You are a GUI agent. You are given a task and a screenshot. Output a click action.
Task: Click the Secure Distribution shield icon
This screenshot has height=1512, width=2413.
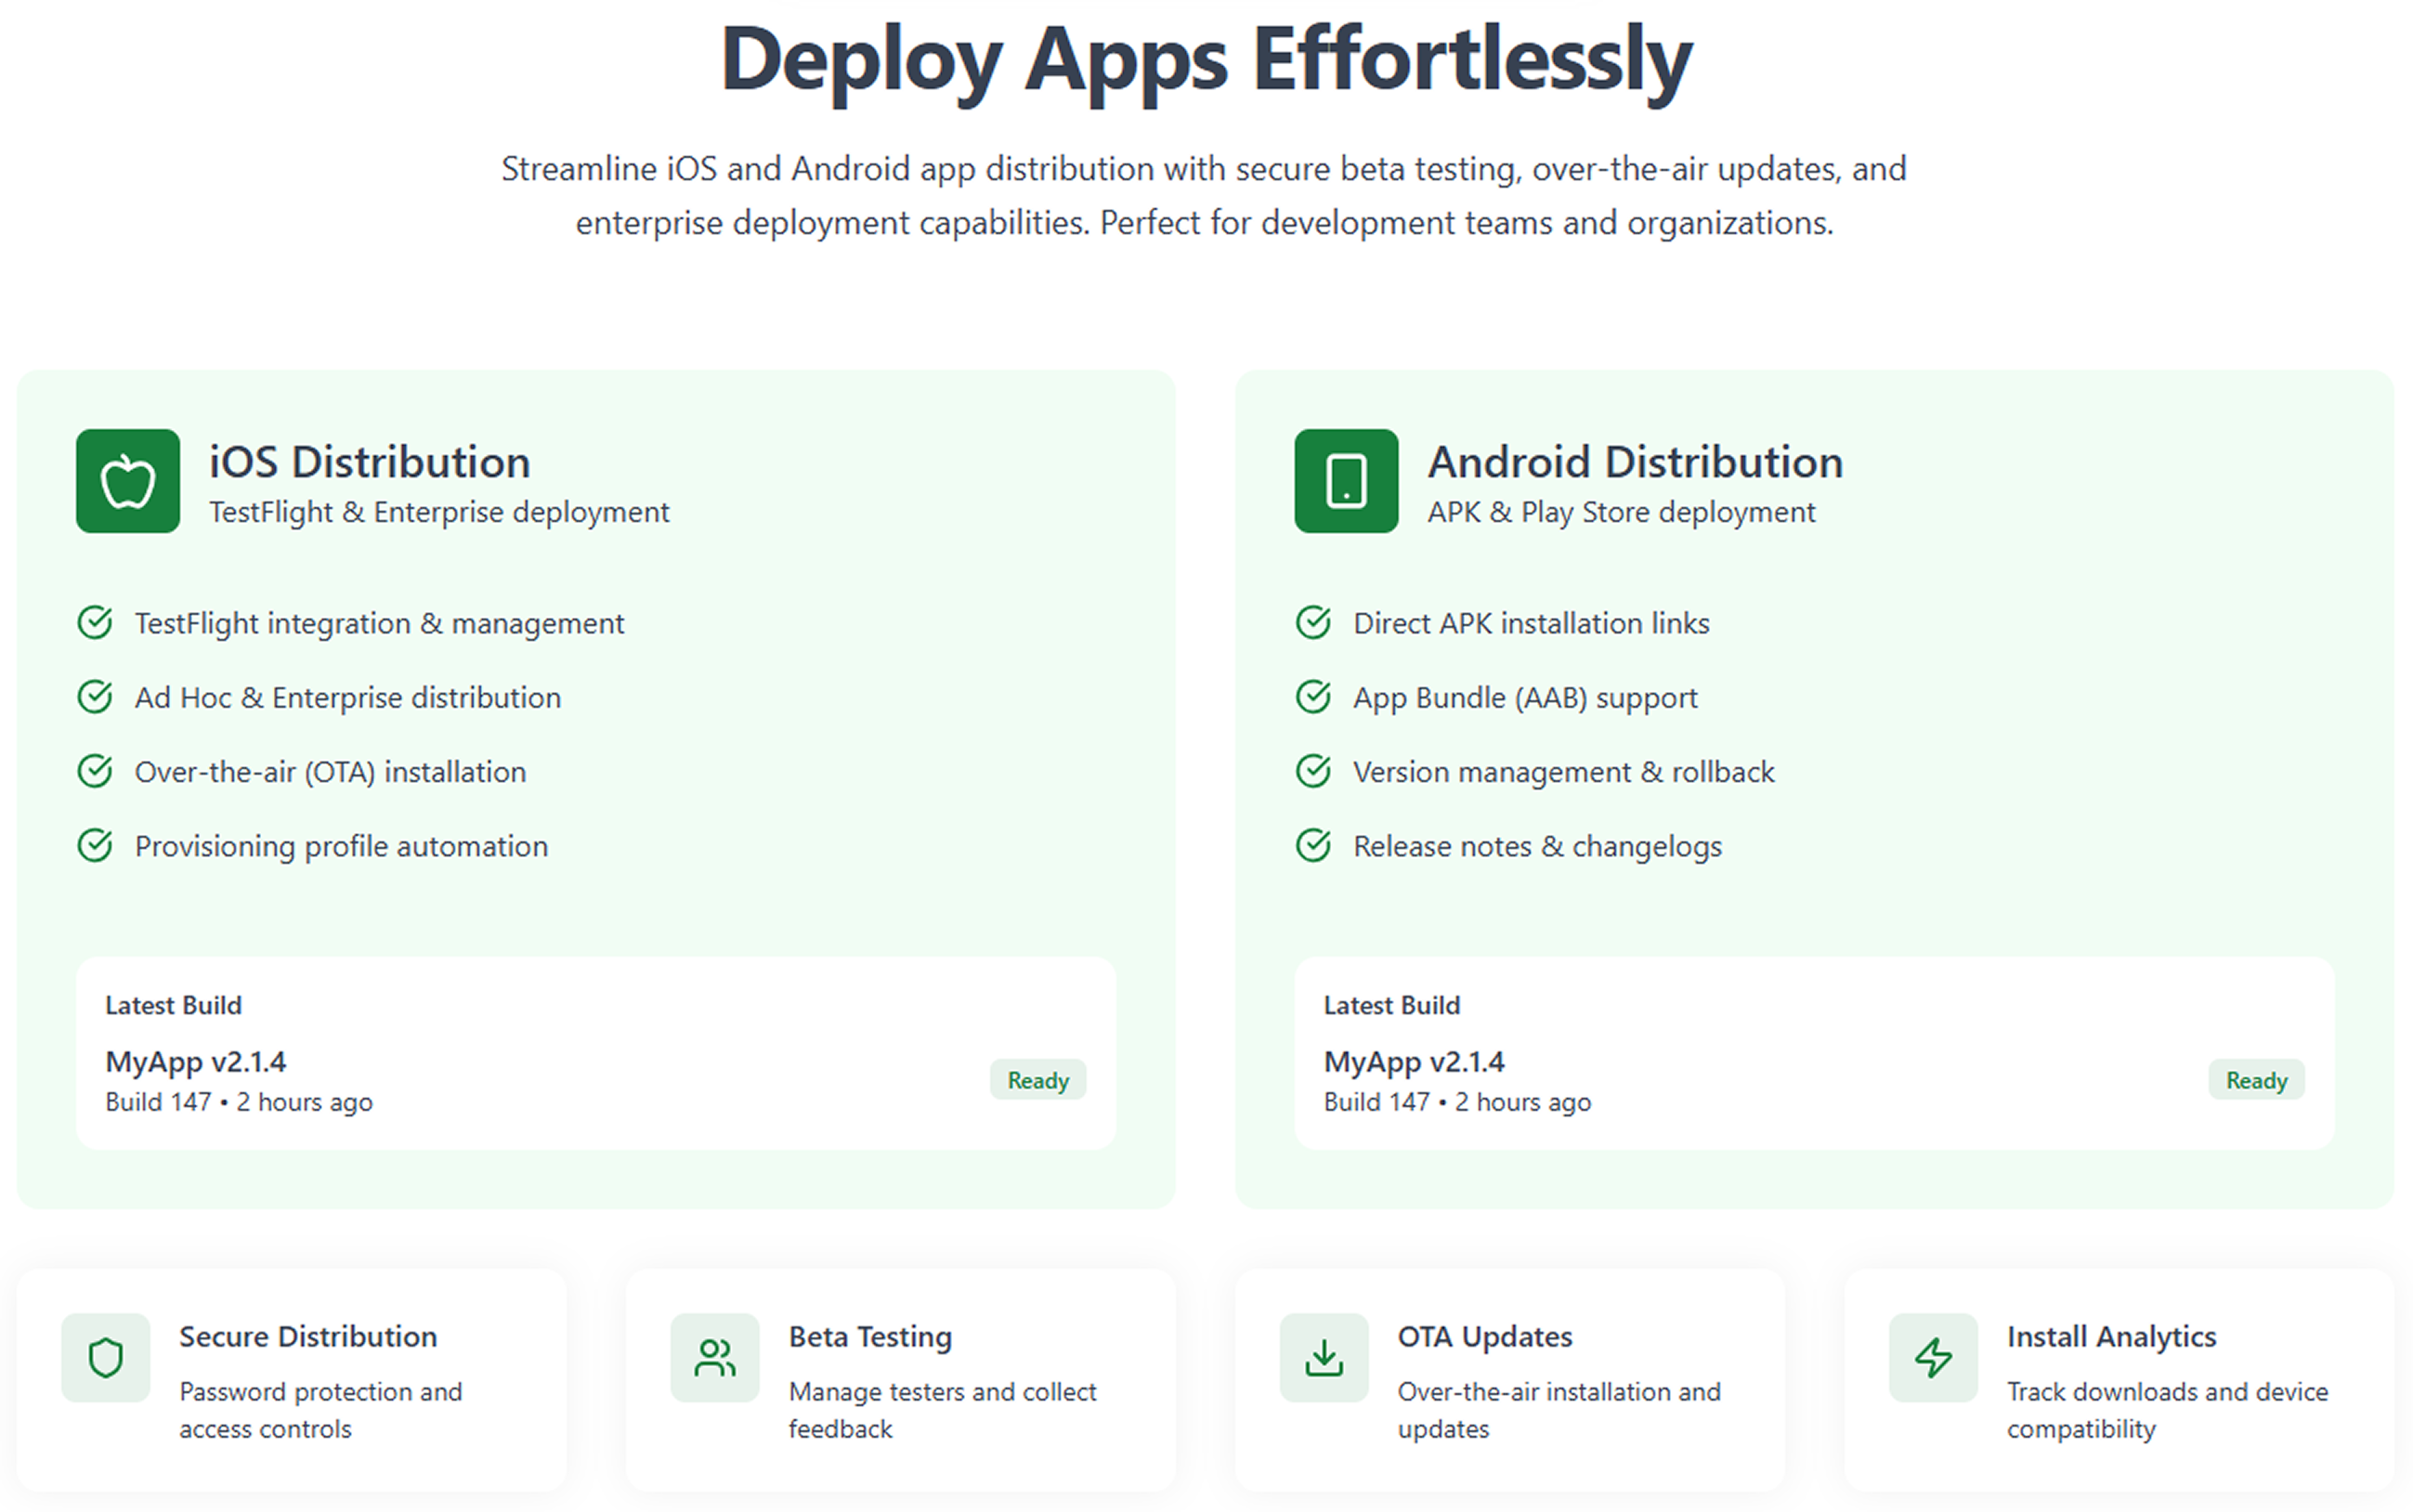(x=105, y=1357)
